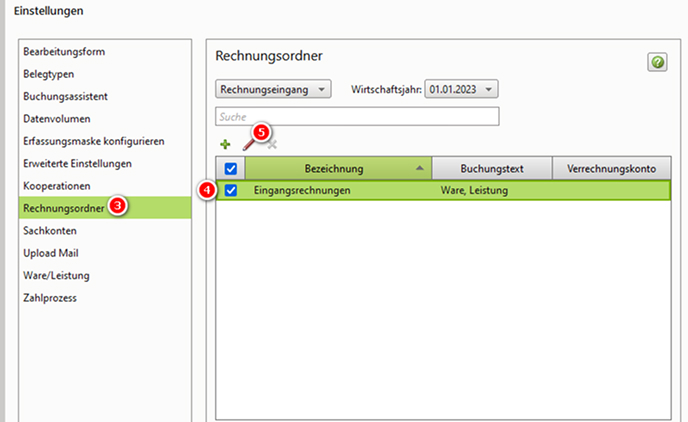688x422 pixels.
Task: Open help via green question mark icon
Action: [657, 63]
